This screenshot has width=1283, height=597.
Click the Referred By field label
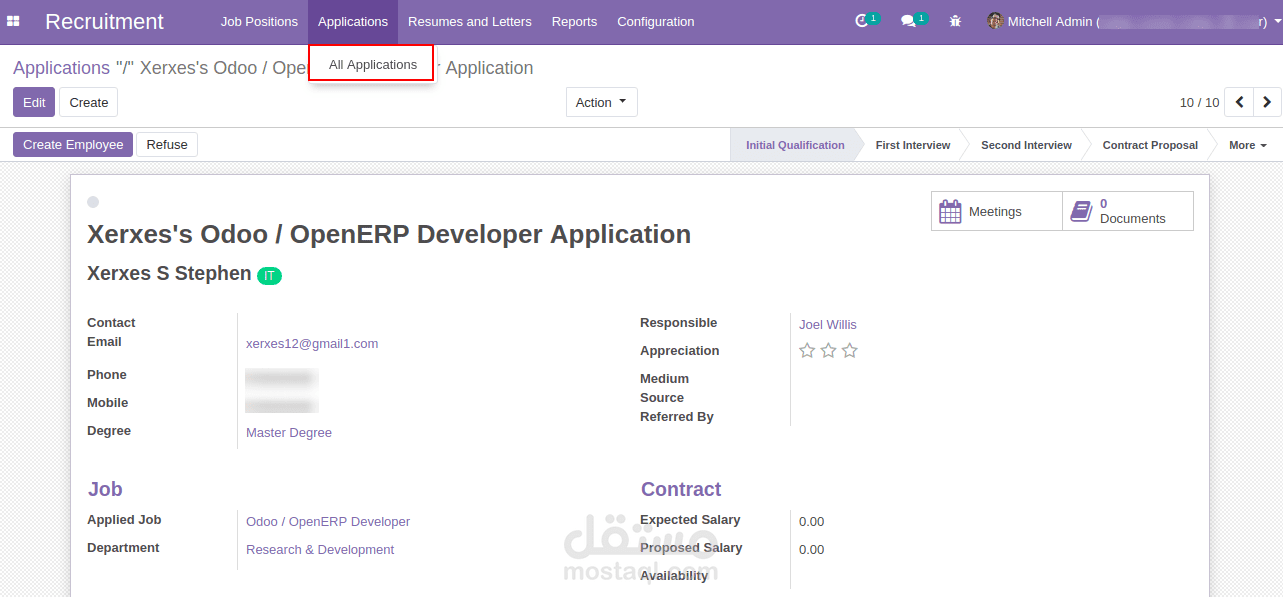tap(677, 416)
